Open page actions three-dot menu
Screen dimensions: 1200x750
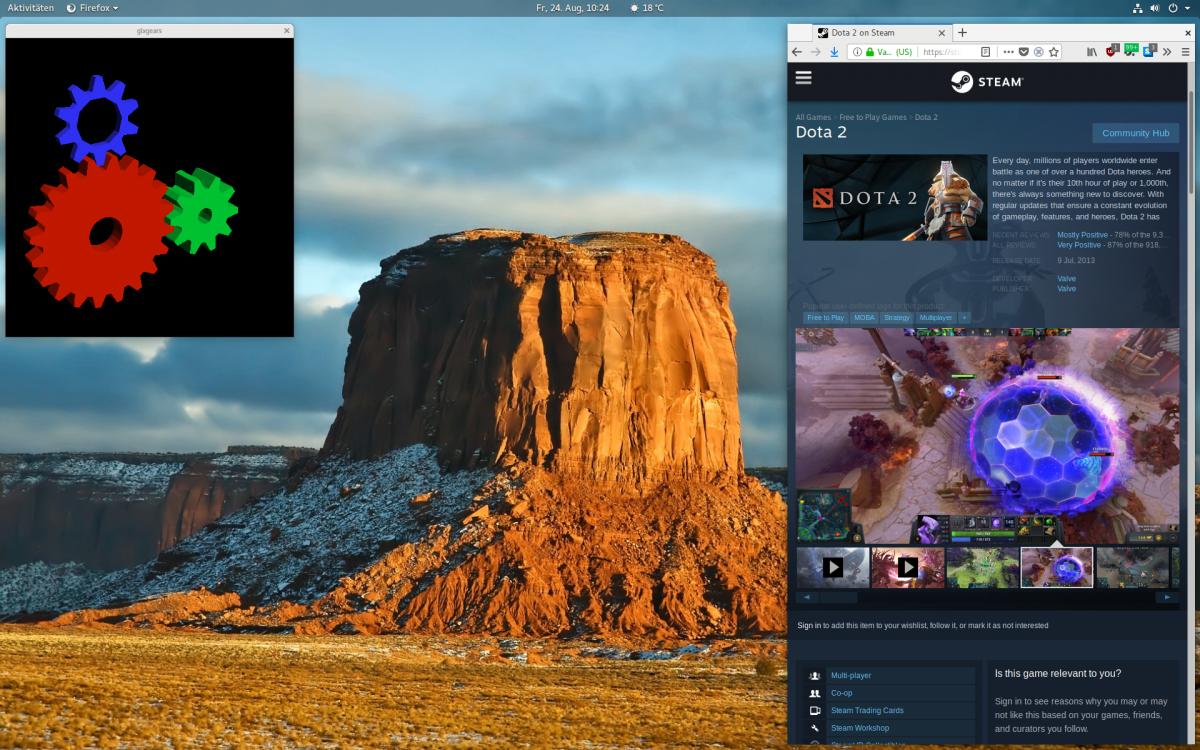coord(1008,52)
